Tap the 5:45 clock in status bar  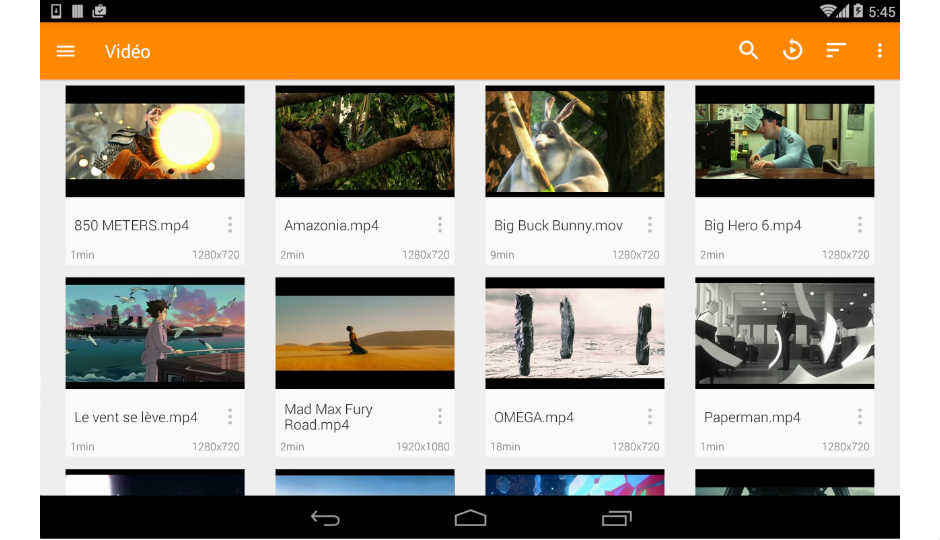coord(882,12)
